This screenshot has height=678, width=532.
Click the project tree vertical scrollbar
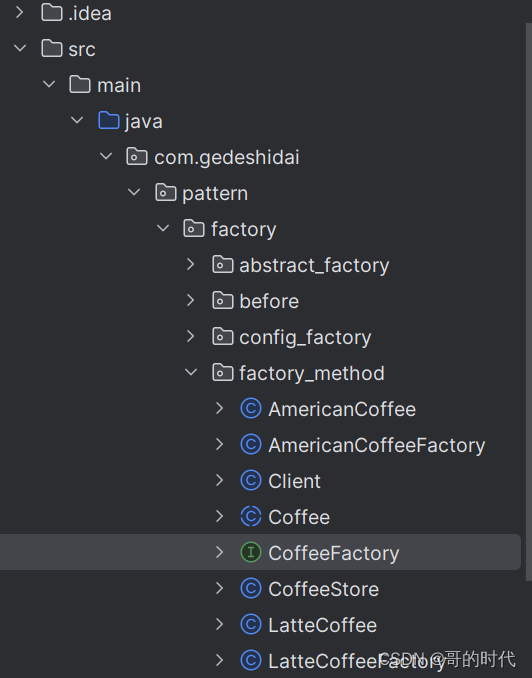tap(529, 303)
